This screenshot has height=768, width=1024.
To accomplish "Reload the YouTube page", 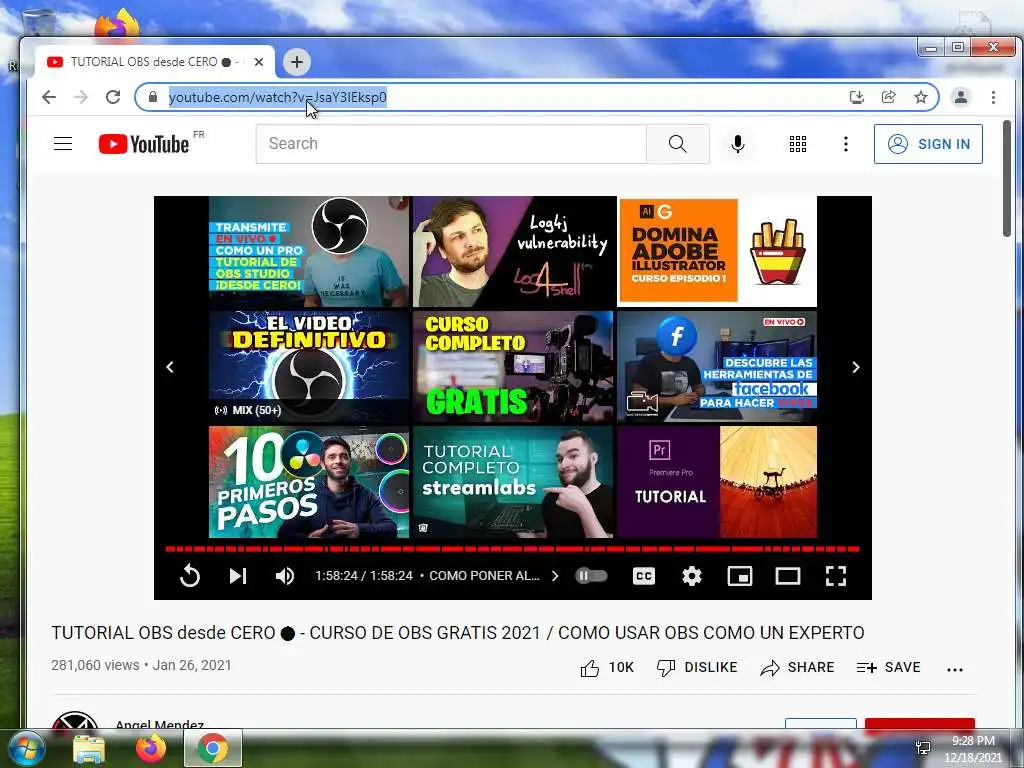I will click(113, 97).
